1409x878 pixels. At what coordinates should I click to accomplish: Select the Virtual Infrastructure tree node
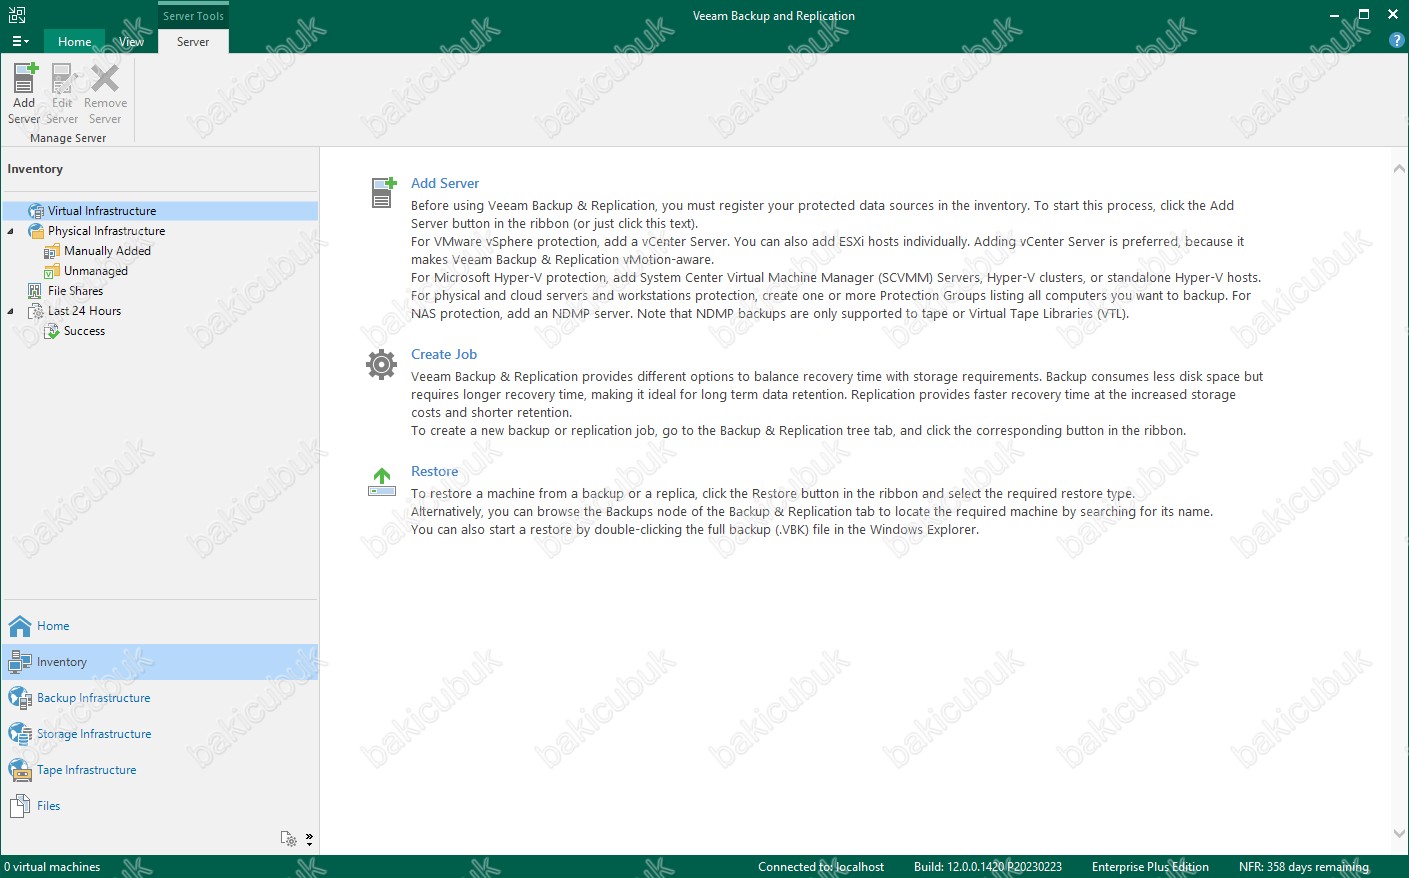(102, 211)
